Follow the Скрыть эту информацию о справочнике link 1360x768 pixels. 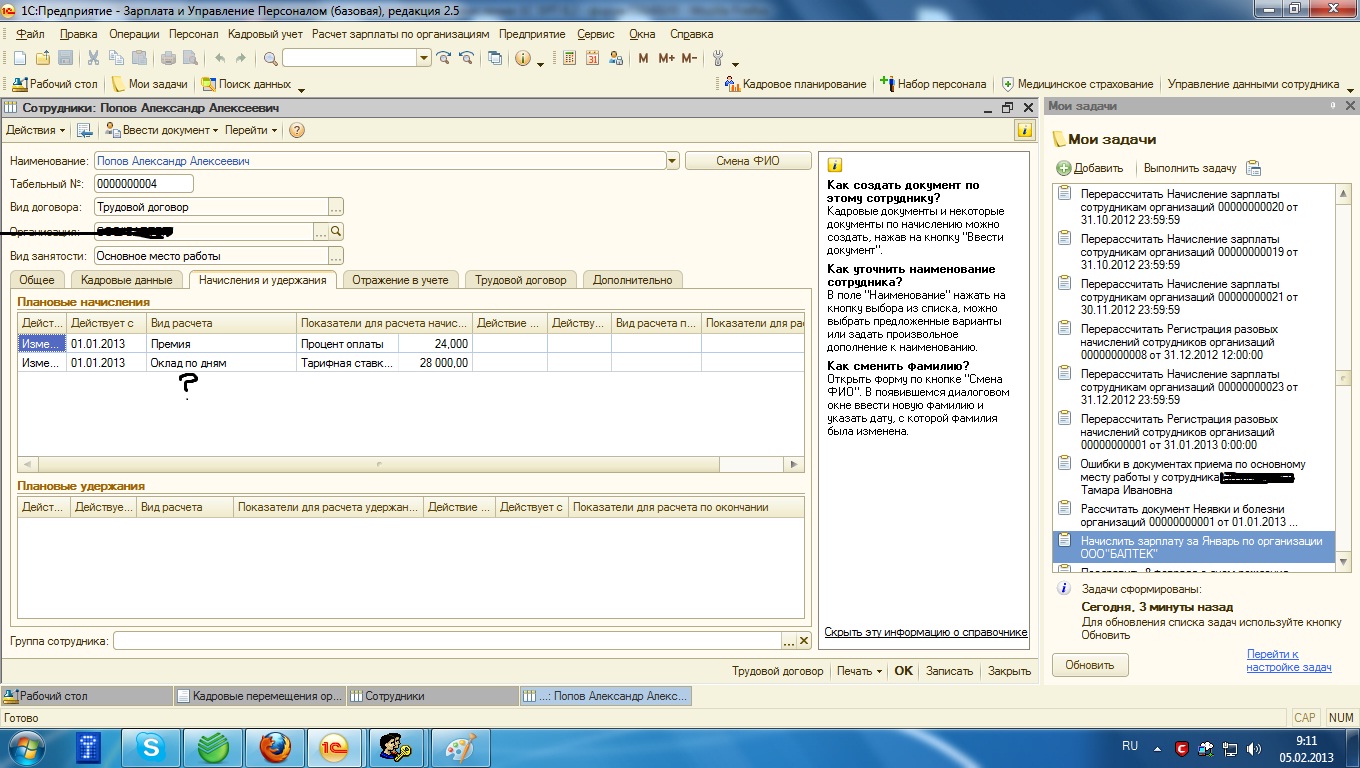[x=925, y=632]
